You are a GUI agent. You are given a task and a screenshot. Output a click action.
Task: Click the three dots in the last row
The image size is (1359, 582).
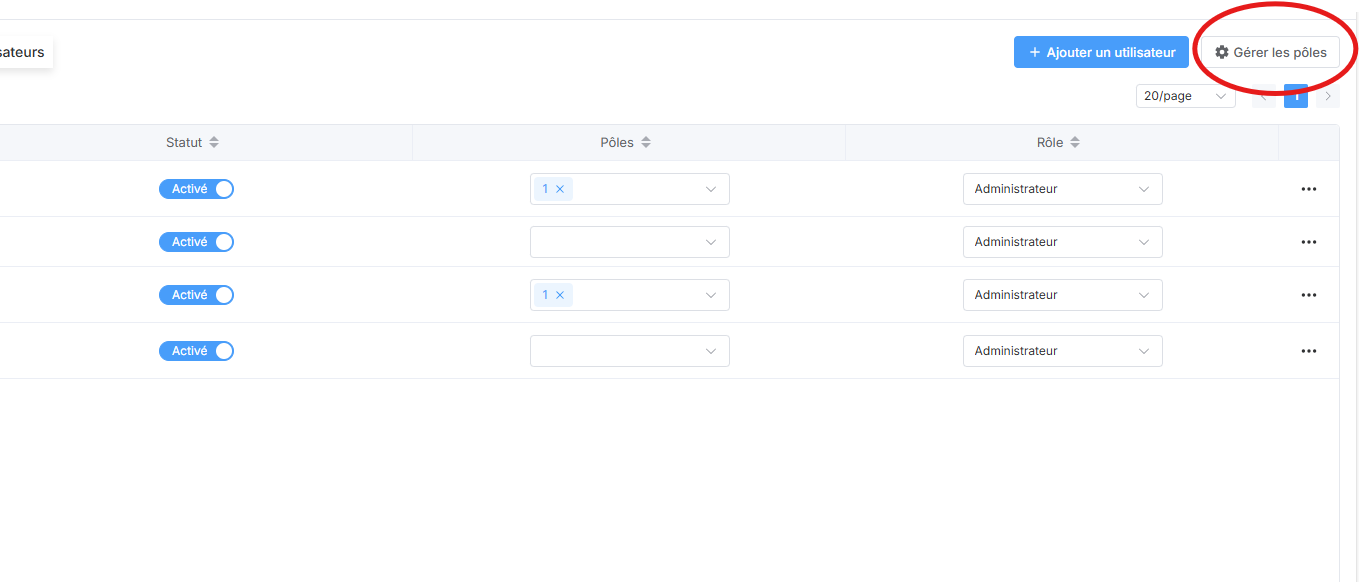pyautogui.click(x=1308, y=351)
